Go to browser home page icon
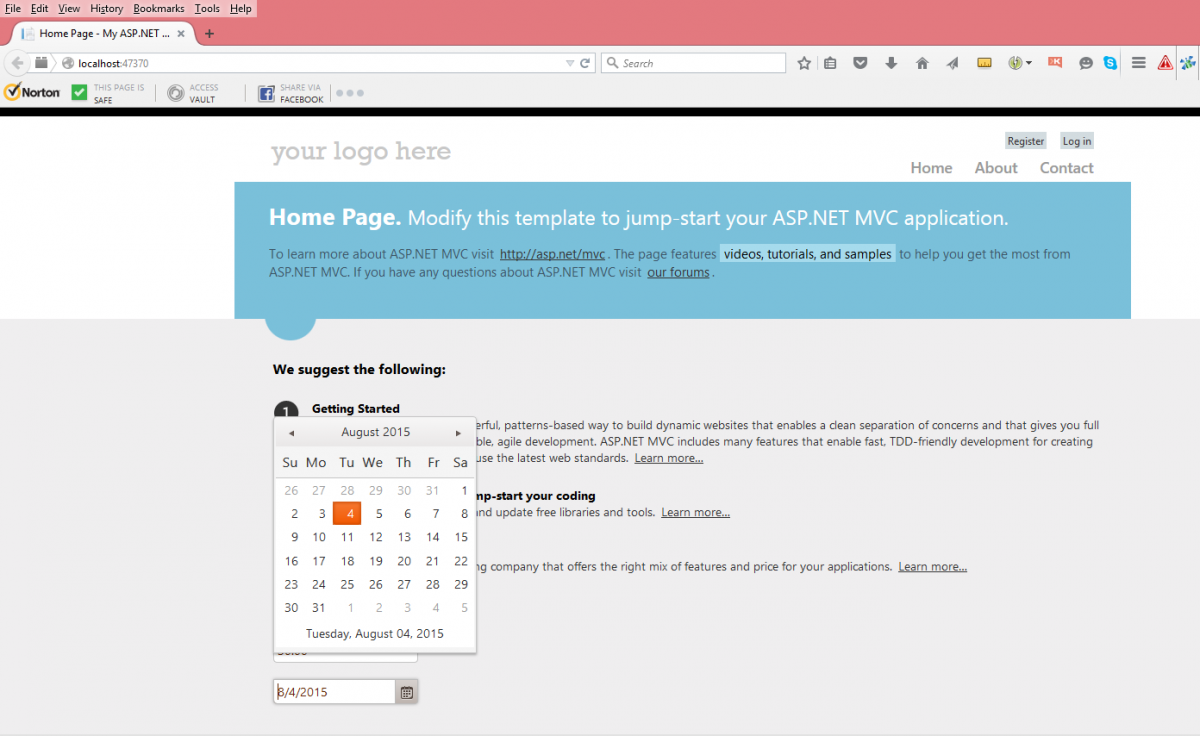This screenshot has height=736, width=1200. pos(922,63)
